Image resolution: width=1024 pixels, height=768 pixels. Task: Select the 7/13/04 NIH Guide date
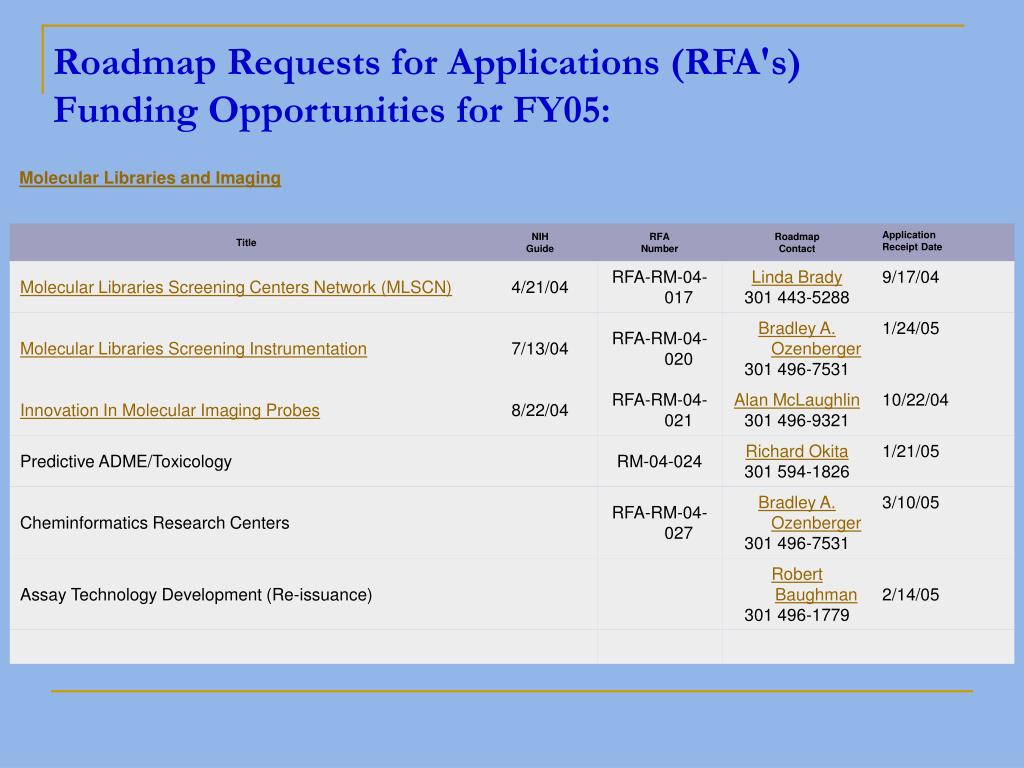point(539,349)
